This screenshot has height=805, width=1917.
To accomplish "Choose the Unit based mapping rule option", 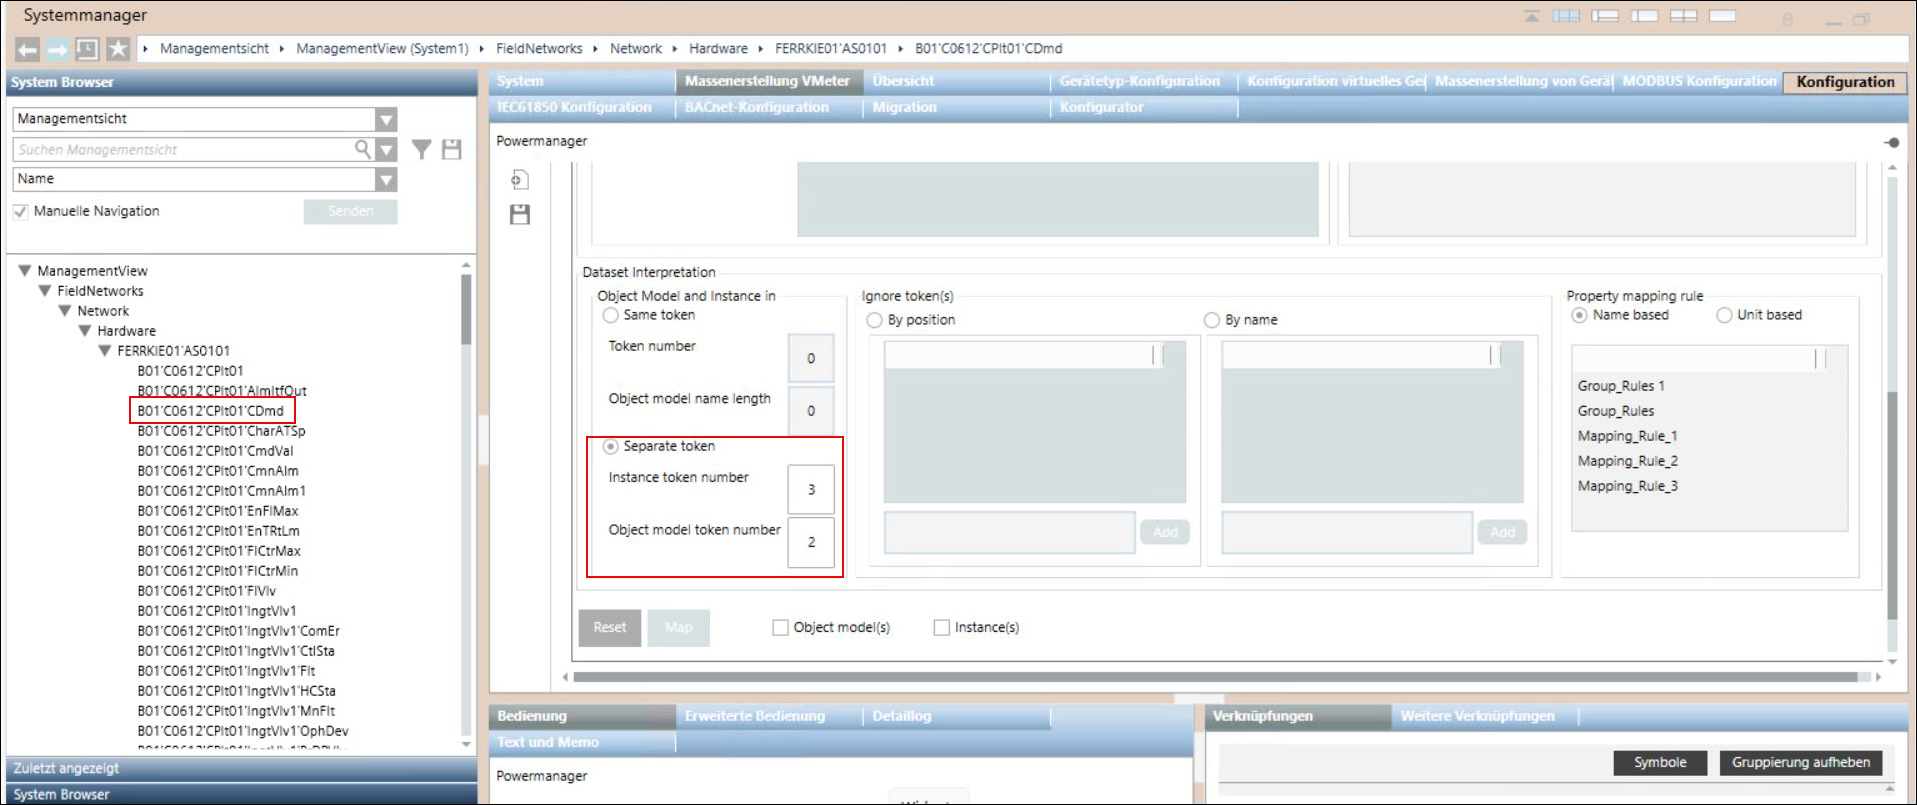I will [x=1724, y=315].
